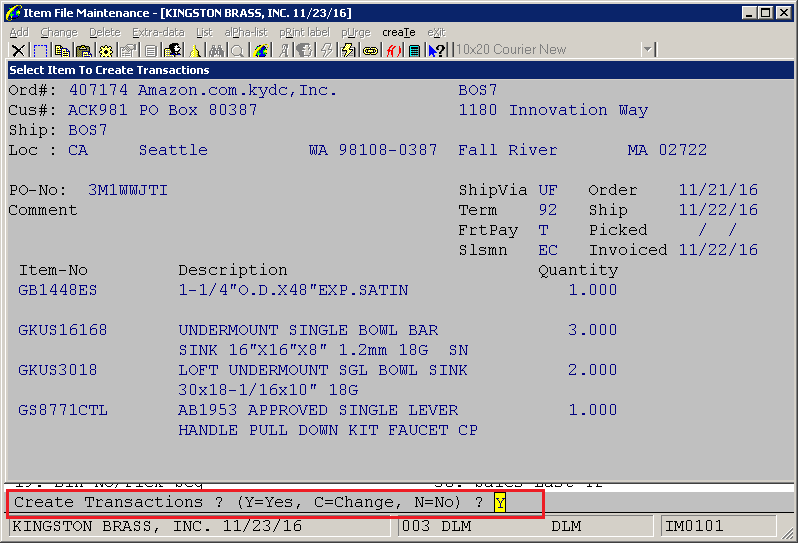Open the creaTe menu
798x543 pixels.
coord(398,33)
